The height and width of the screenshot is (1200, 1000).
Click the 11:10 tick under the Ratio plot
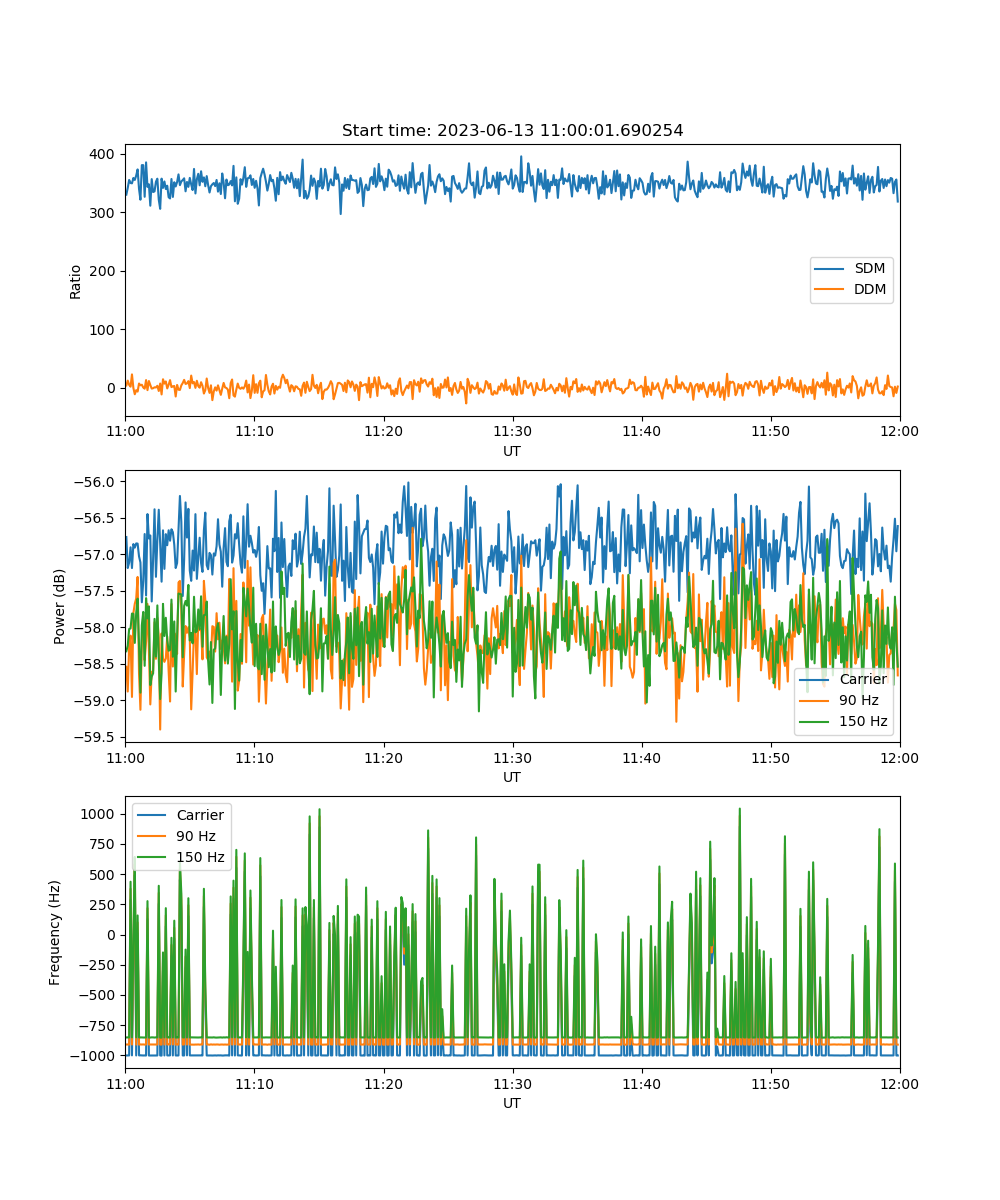(254, 431)
